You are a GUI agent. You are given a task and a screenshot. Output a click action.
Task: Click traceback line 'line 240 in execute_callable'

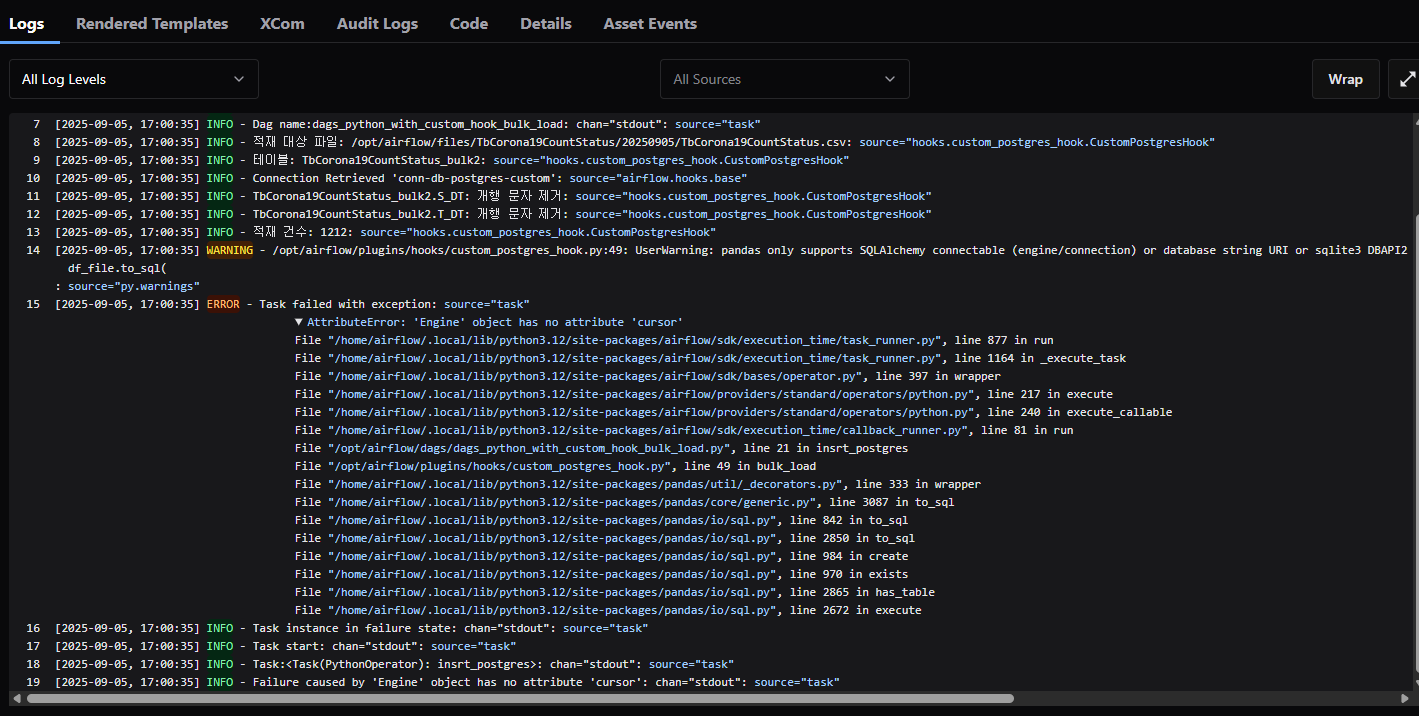[x=1080, y=412]
